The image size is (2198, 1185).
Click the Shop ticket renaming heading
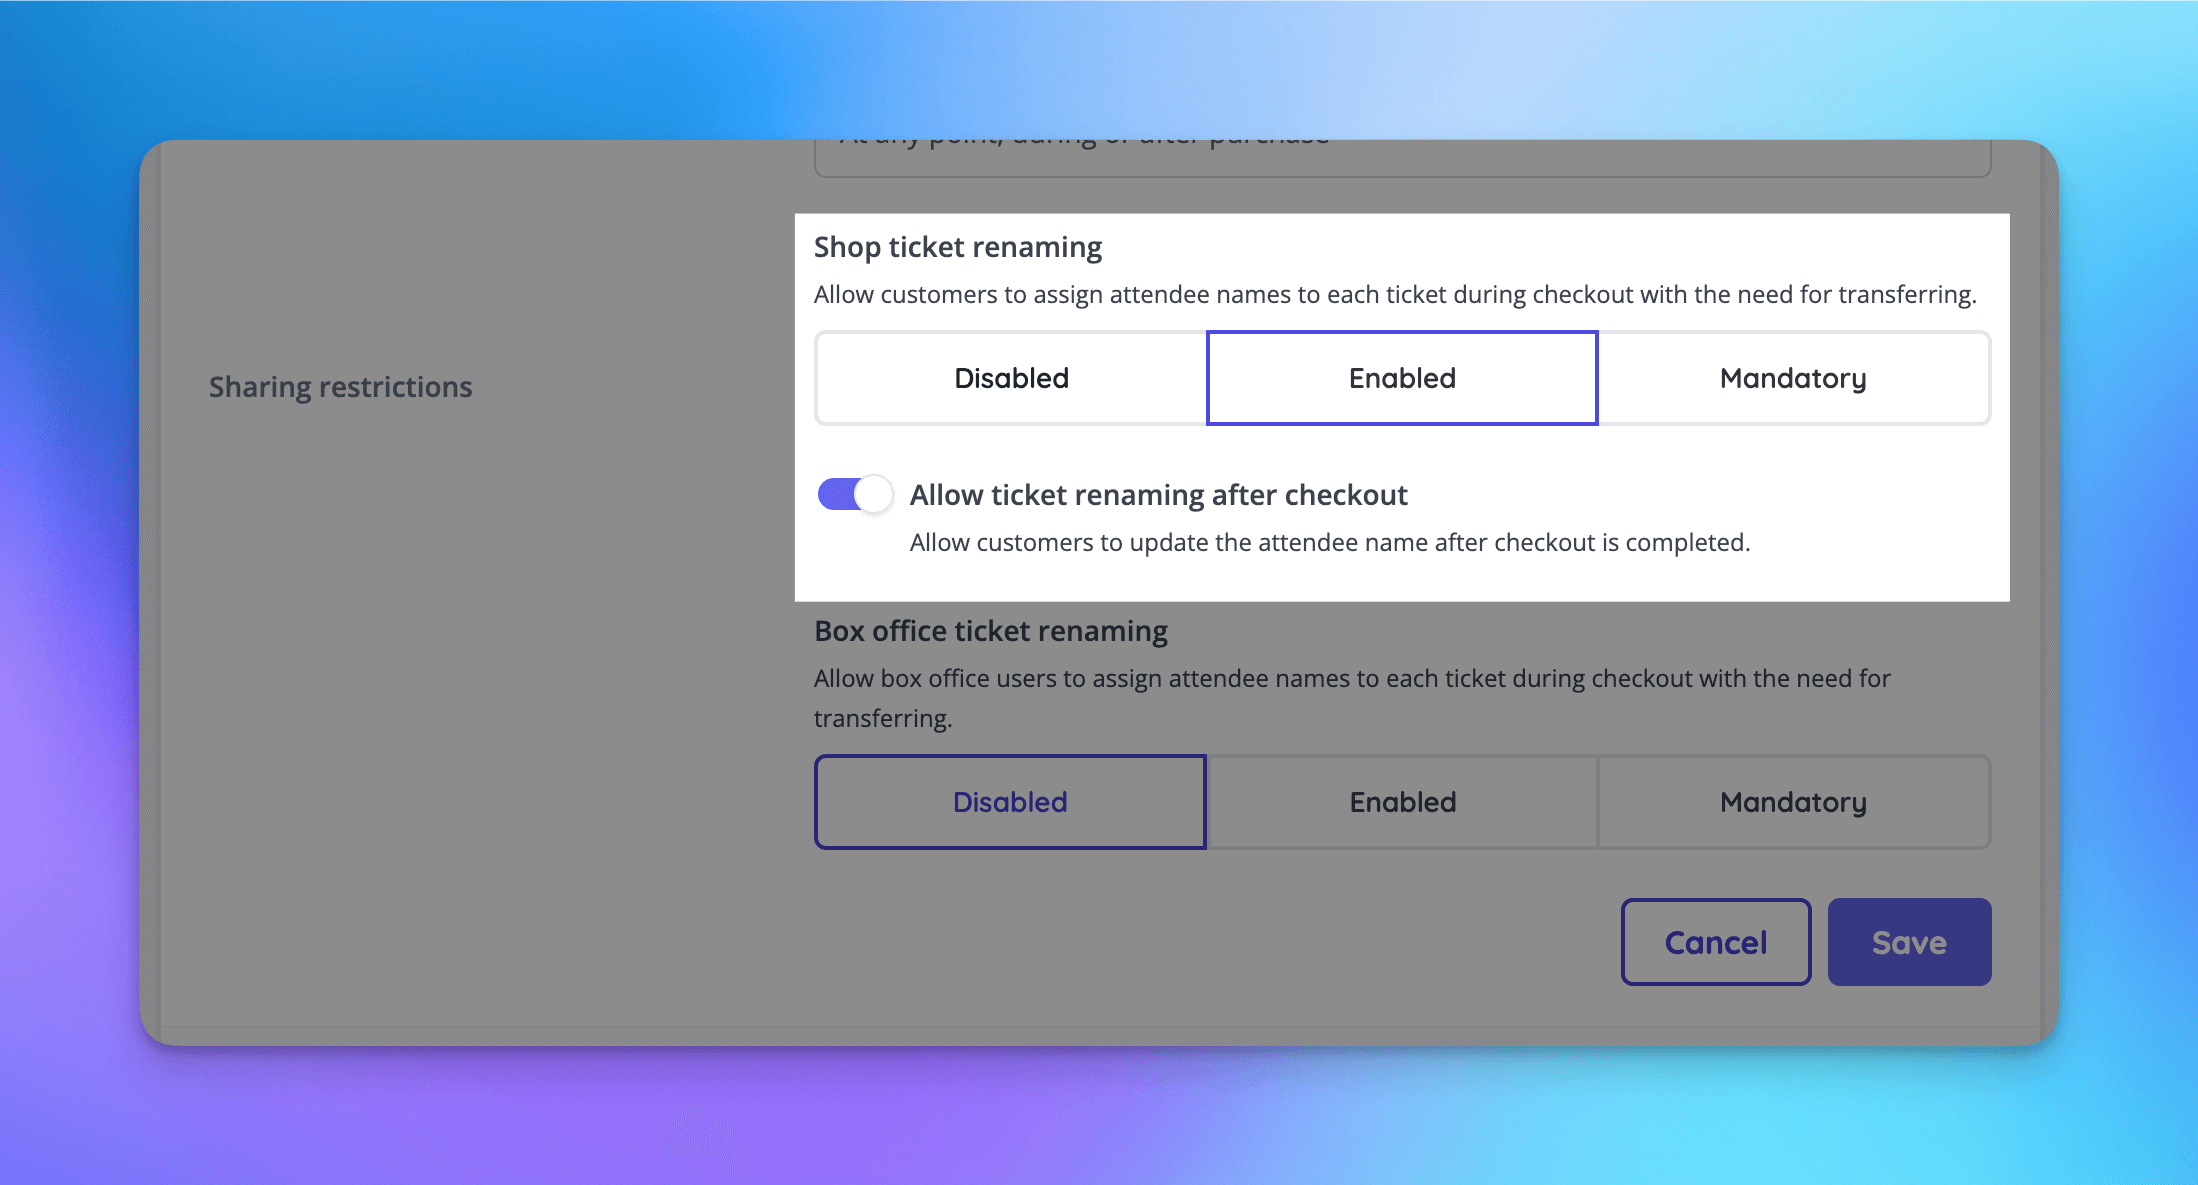(957, 247)
